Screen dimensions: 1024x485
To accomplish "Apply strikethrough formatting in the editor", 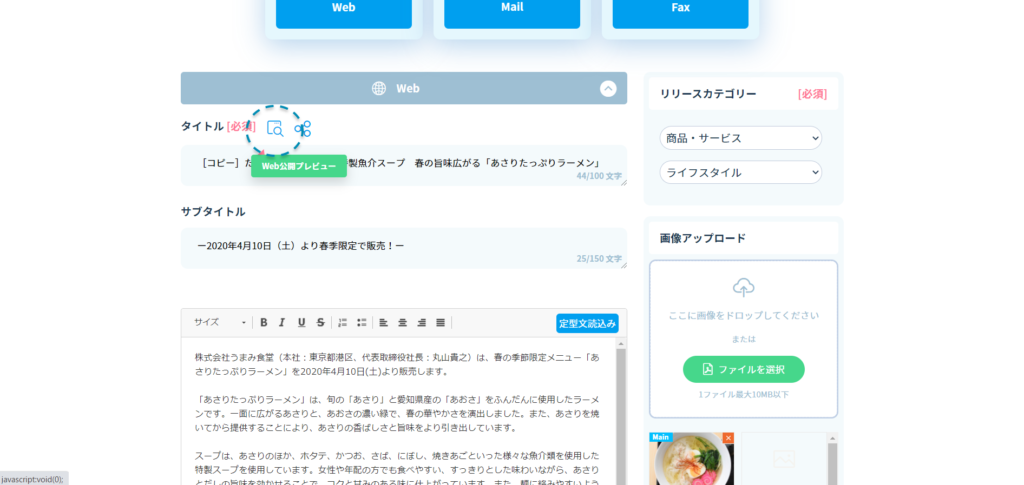I will coord(320,322).
